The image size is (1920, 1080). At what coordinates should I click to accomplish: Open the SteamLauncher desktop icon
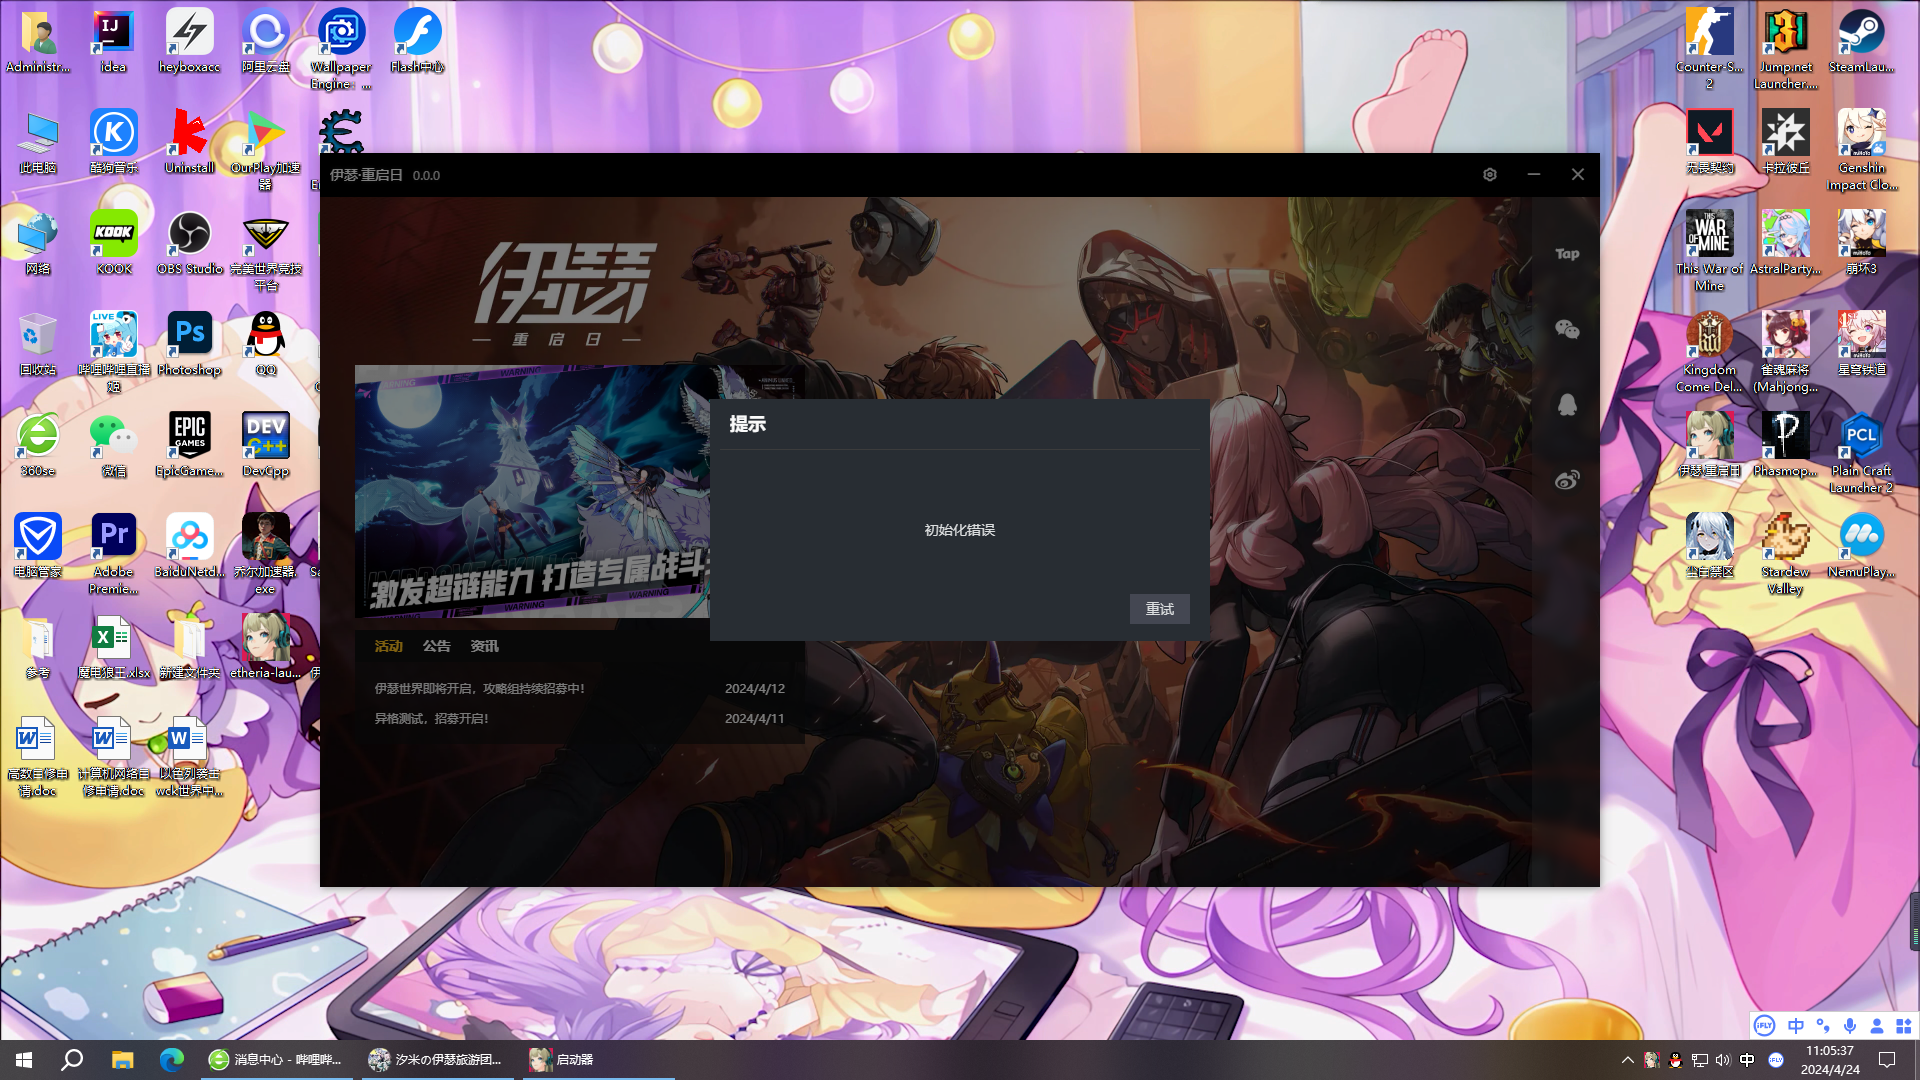point(1861,42)
